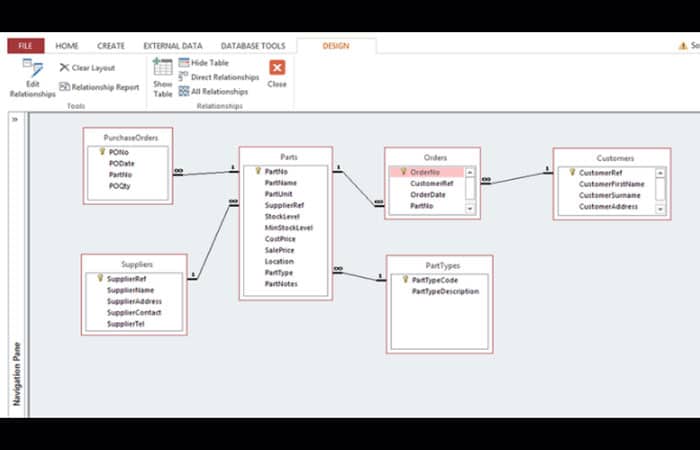The width and height of the screenshot is (700, 450).
Task: Click the PONo primary key icon
Action: (x=102, y=152)
